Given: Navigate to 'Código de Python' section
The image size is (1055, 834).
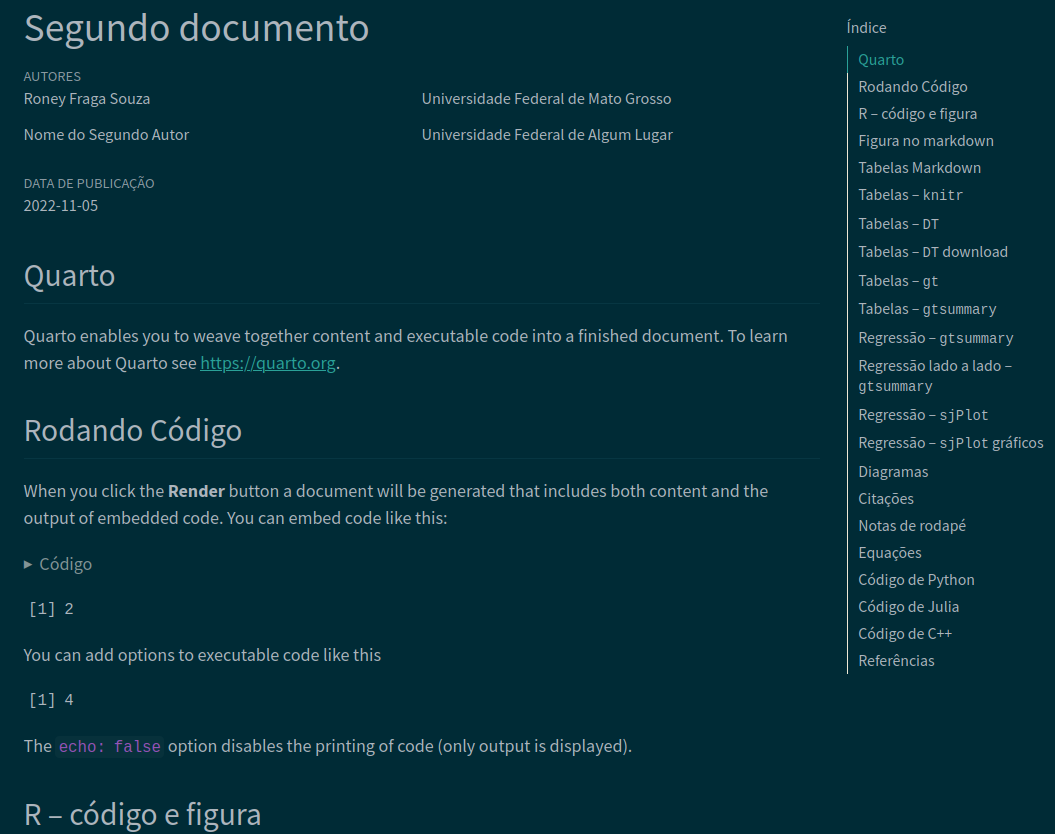Looking at the screenshot, I should (x=916, y=580).
